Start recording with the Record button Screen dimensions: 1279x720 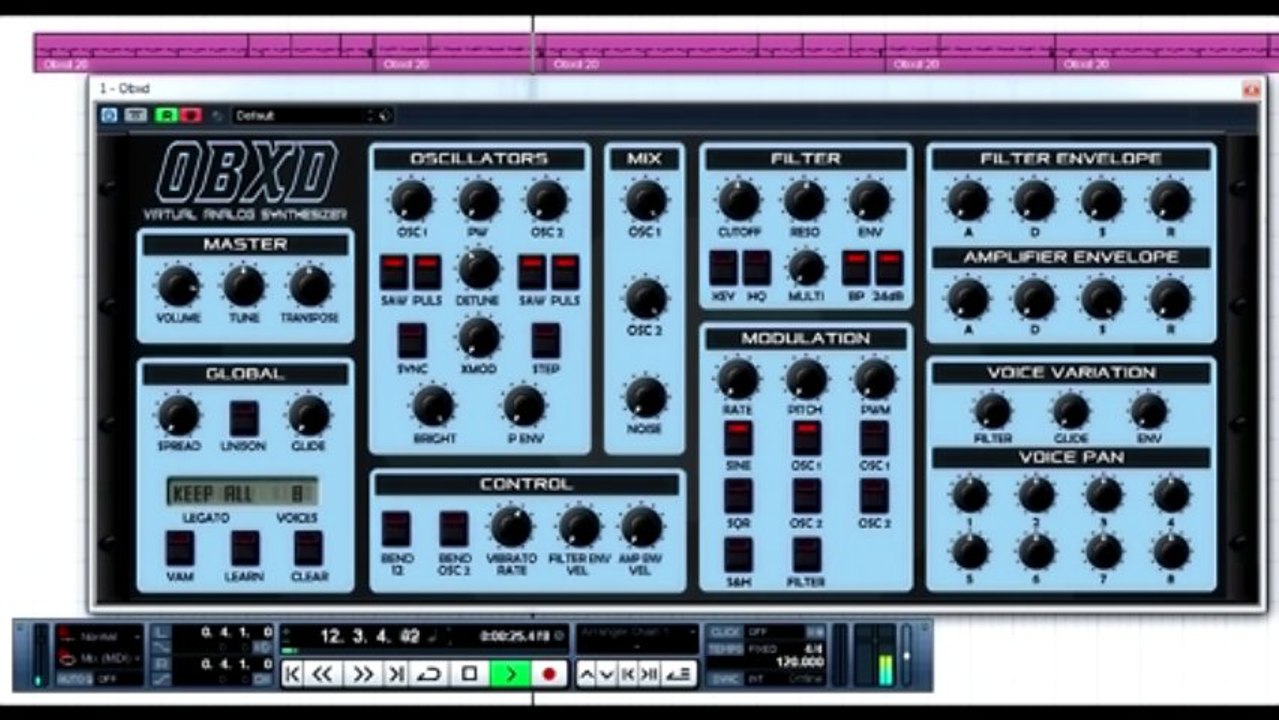[548, 674]
